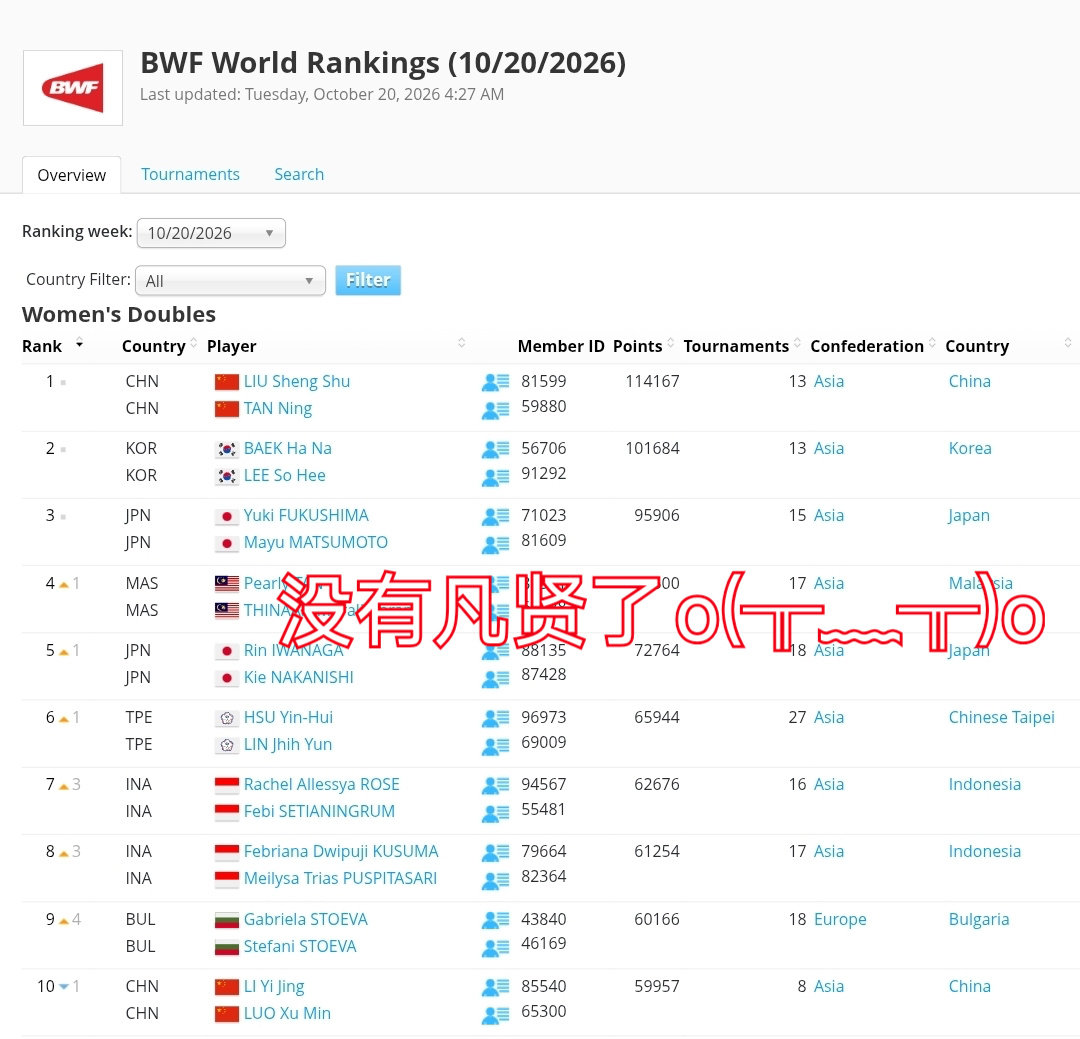
Task: Open the Europe confederation link
Action: click(x=840, y=919)
